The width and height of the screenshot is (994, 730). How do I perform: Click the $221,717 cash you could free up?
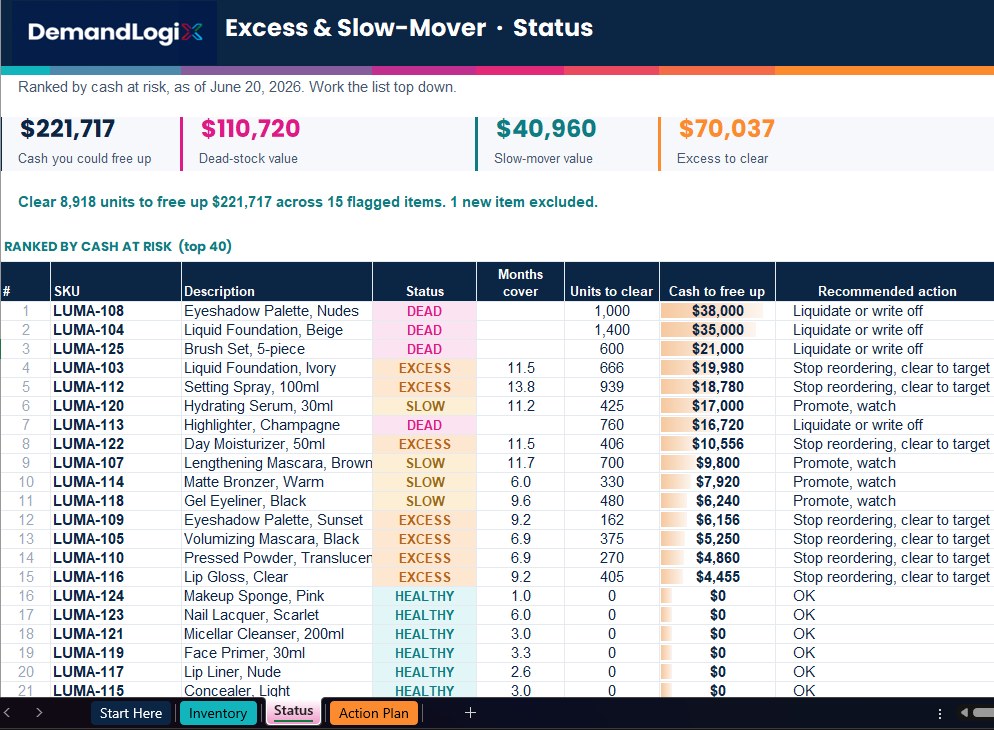point(67,129)
